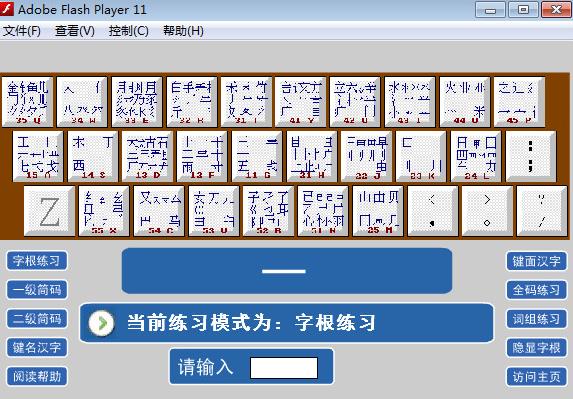Open the 查看(V) menu
The width and height of the screenshot is (573, 399).
tap(75, 31)
